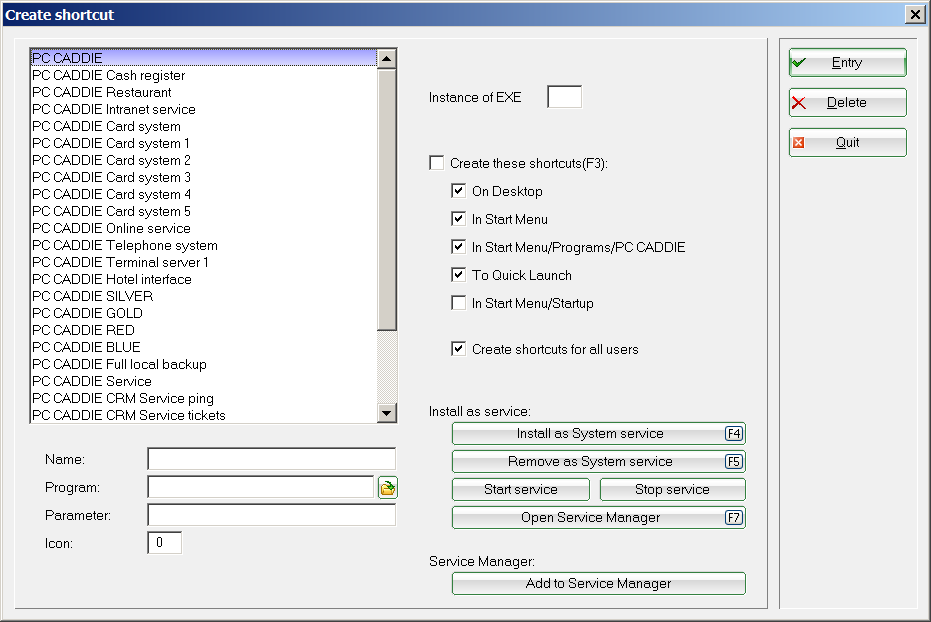The height and width of the screenshot is (622, 931).
Task: Select PC CADDIE Telephone system entry
Action: (x=204, y=246)
